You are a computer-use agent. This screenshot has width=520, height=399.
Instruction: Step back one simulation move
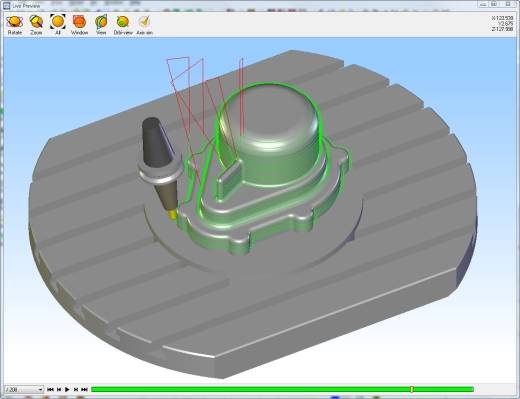pyautogui.click(x=59, y=389)
